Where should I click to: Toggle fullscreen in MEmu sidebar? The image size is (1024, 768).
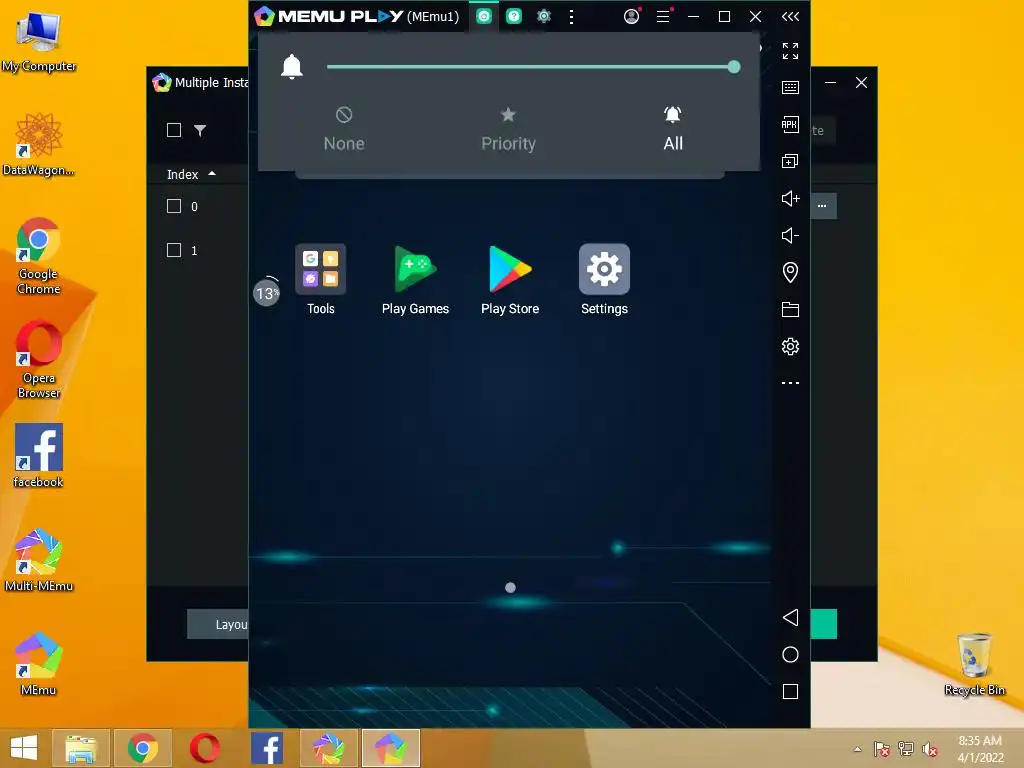point(790,50)
